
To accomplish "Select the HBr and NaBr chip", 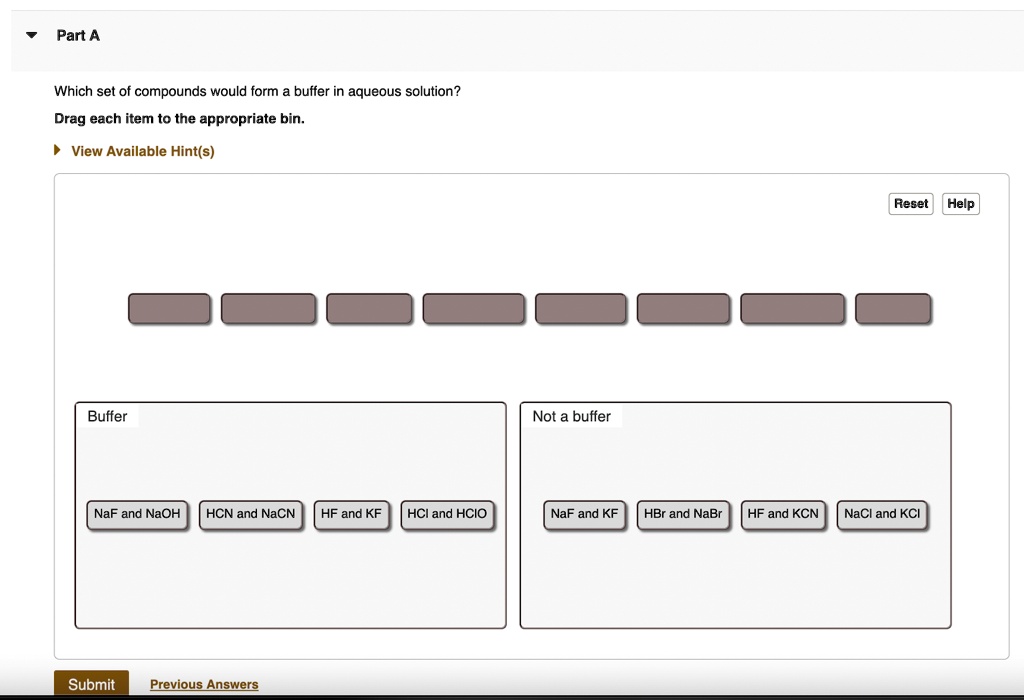I will pyautogui.click(x=683, y=514).
